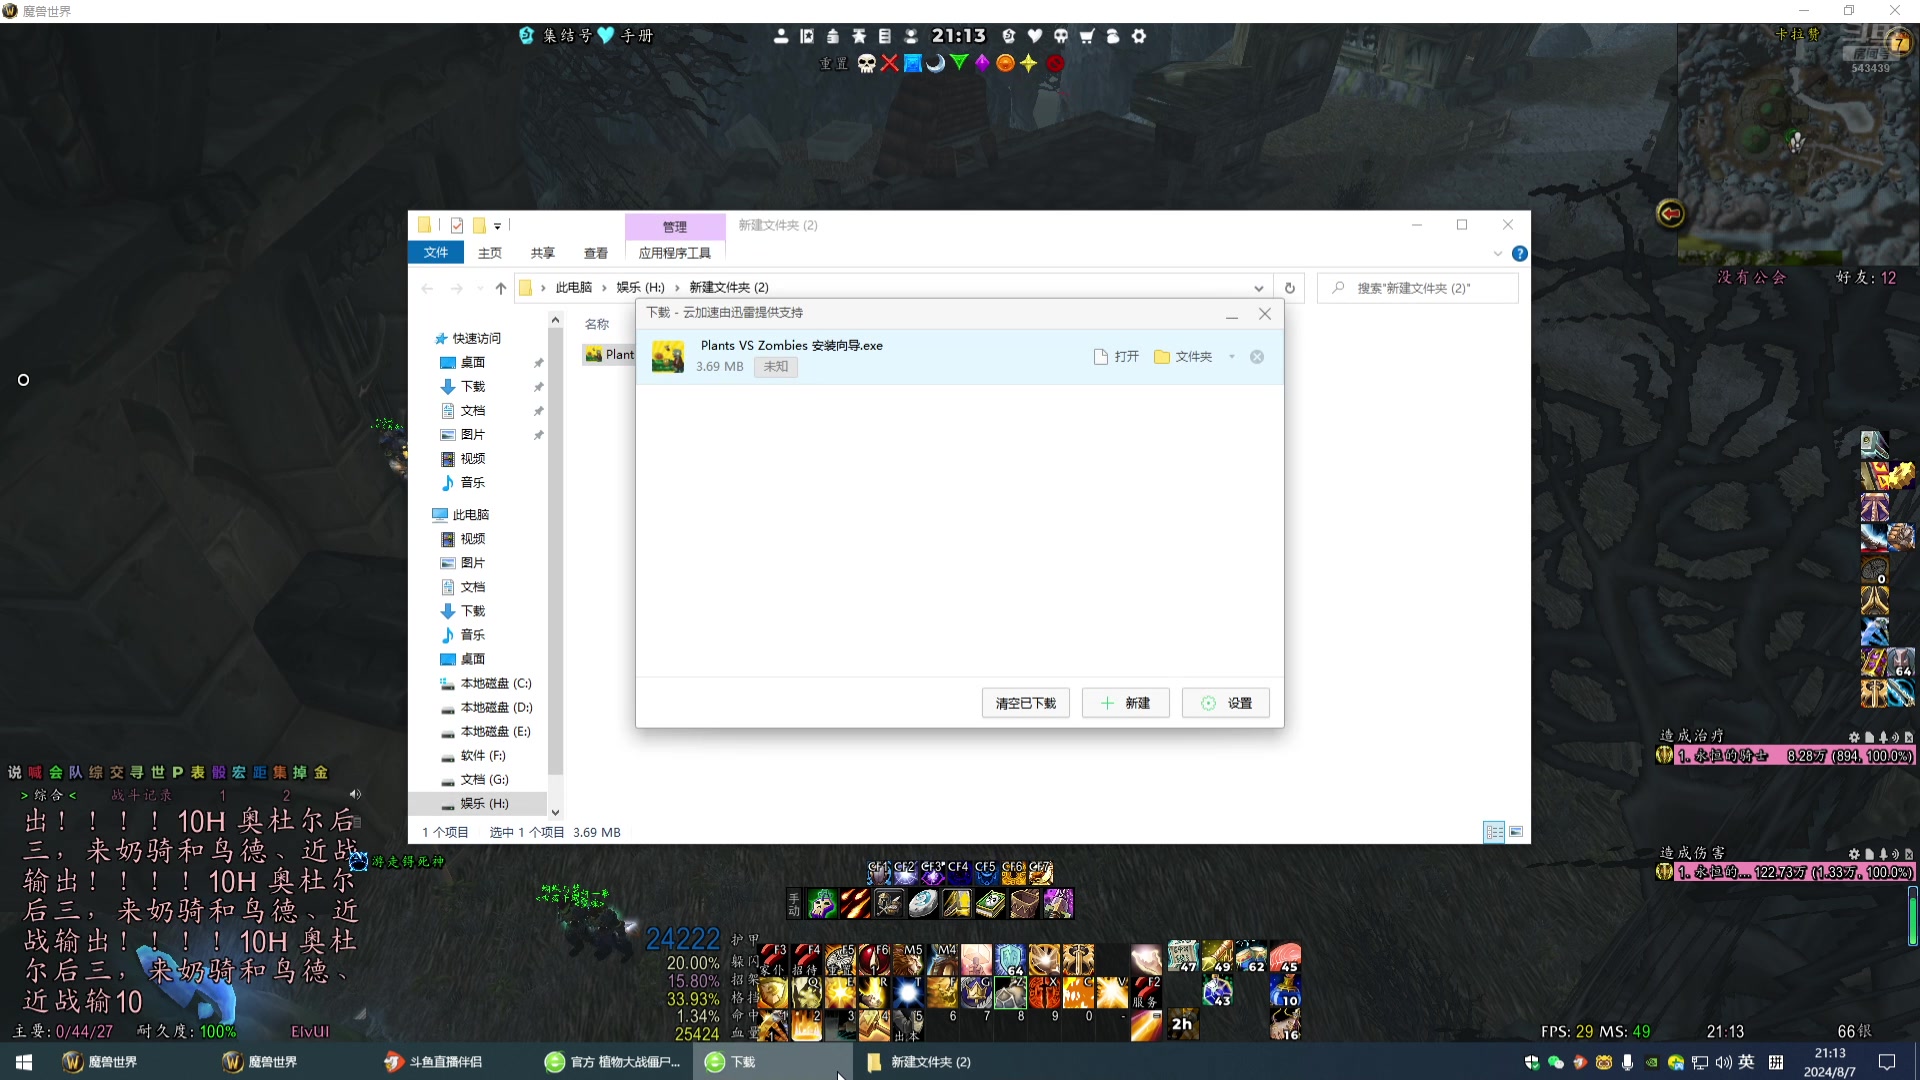This screenshot has height=1080, width=1920.
Task: Switch to 斗鱼直播伴侣 in the taskbar
Action: [433, 1062]
